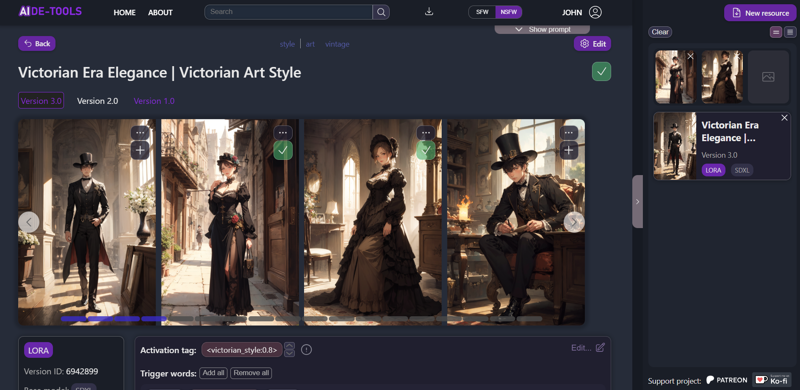Click the info icon beside activation tag
Image resolution: width=800 pixels, height=390 pixels.
(x=306, y=350)
